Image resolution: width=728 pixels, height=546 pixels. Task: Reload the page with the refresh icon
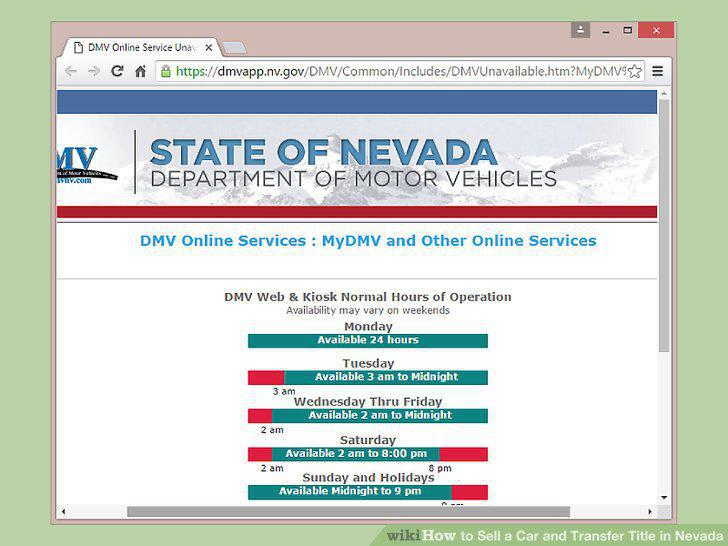[x=117, y=71]
